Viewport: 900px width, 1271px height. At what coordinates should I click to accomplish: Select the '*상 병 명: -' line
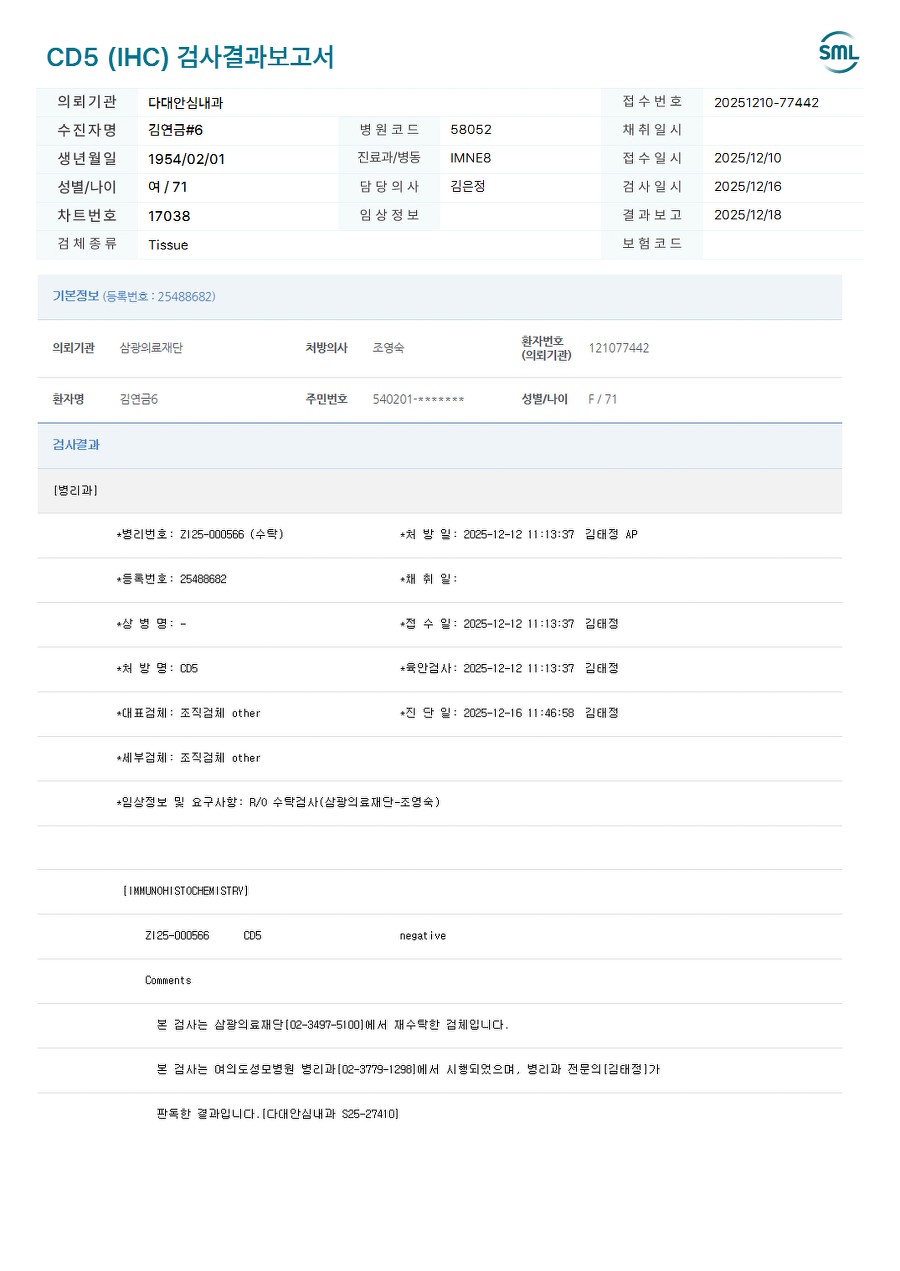click(151, 624)
